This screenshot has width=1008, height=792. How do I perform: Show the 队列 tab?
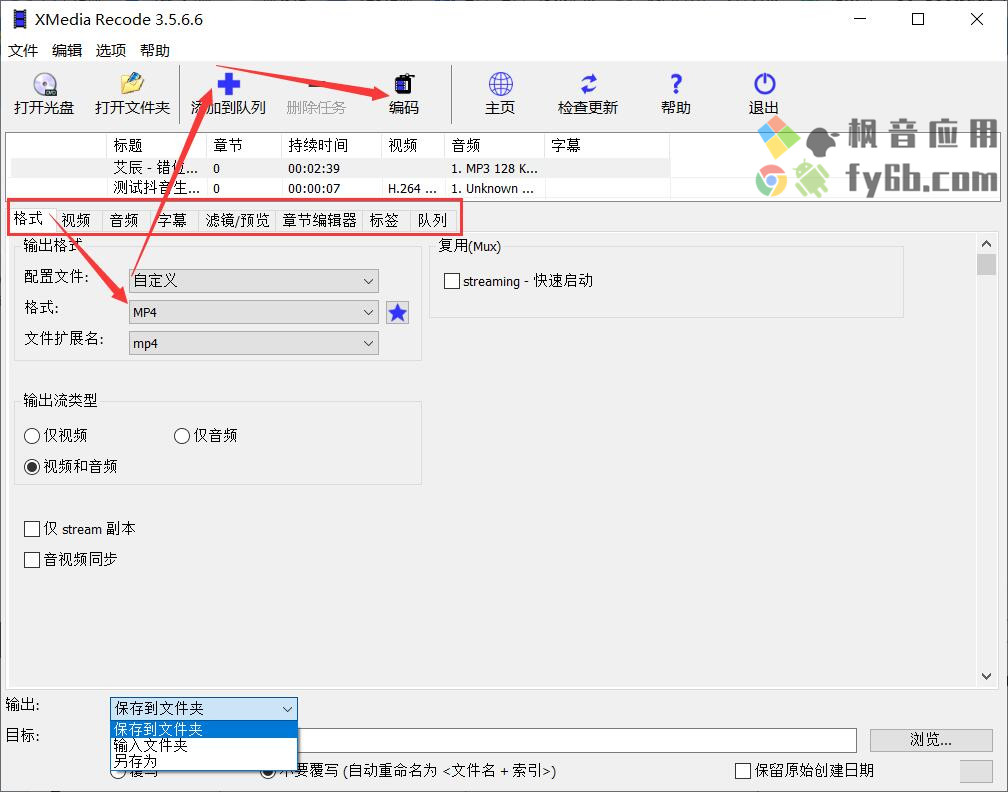click(x=432, y=220)
